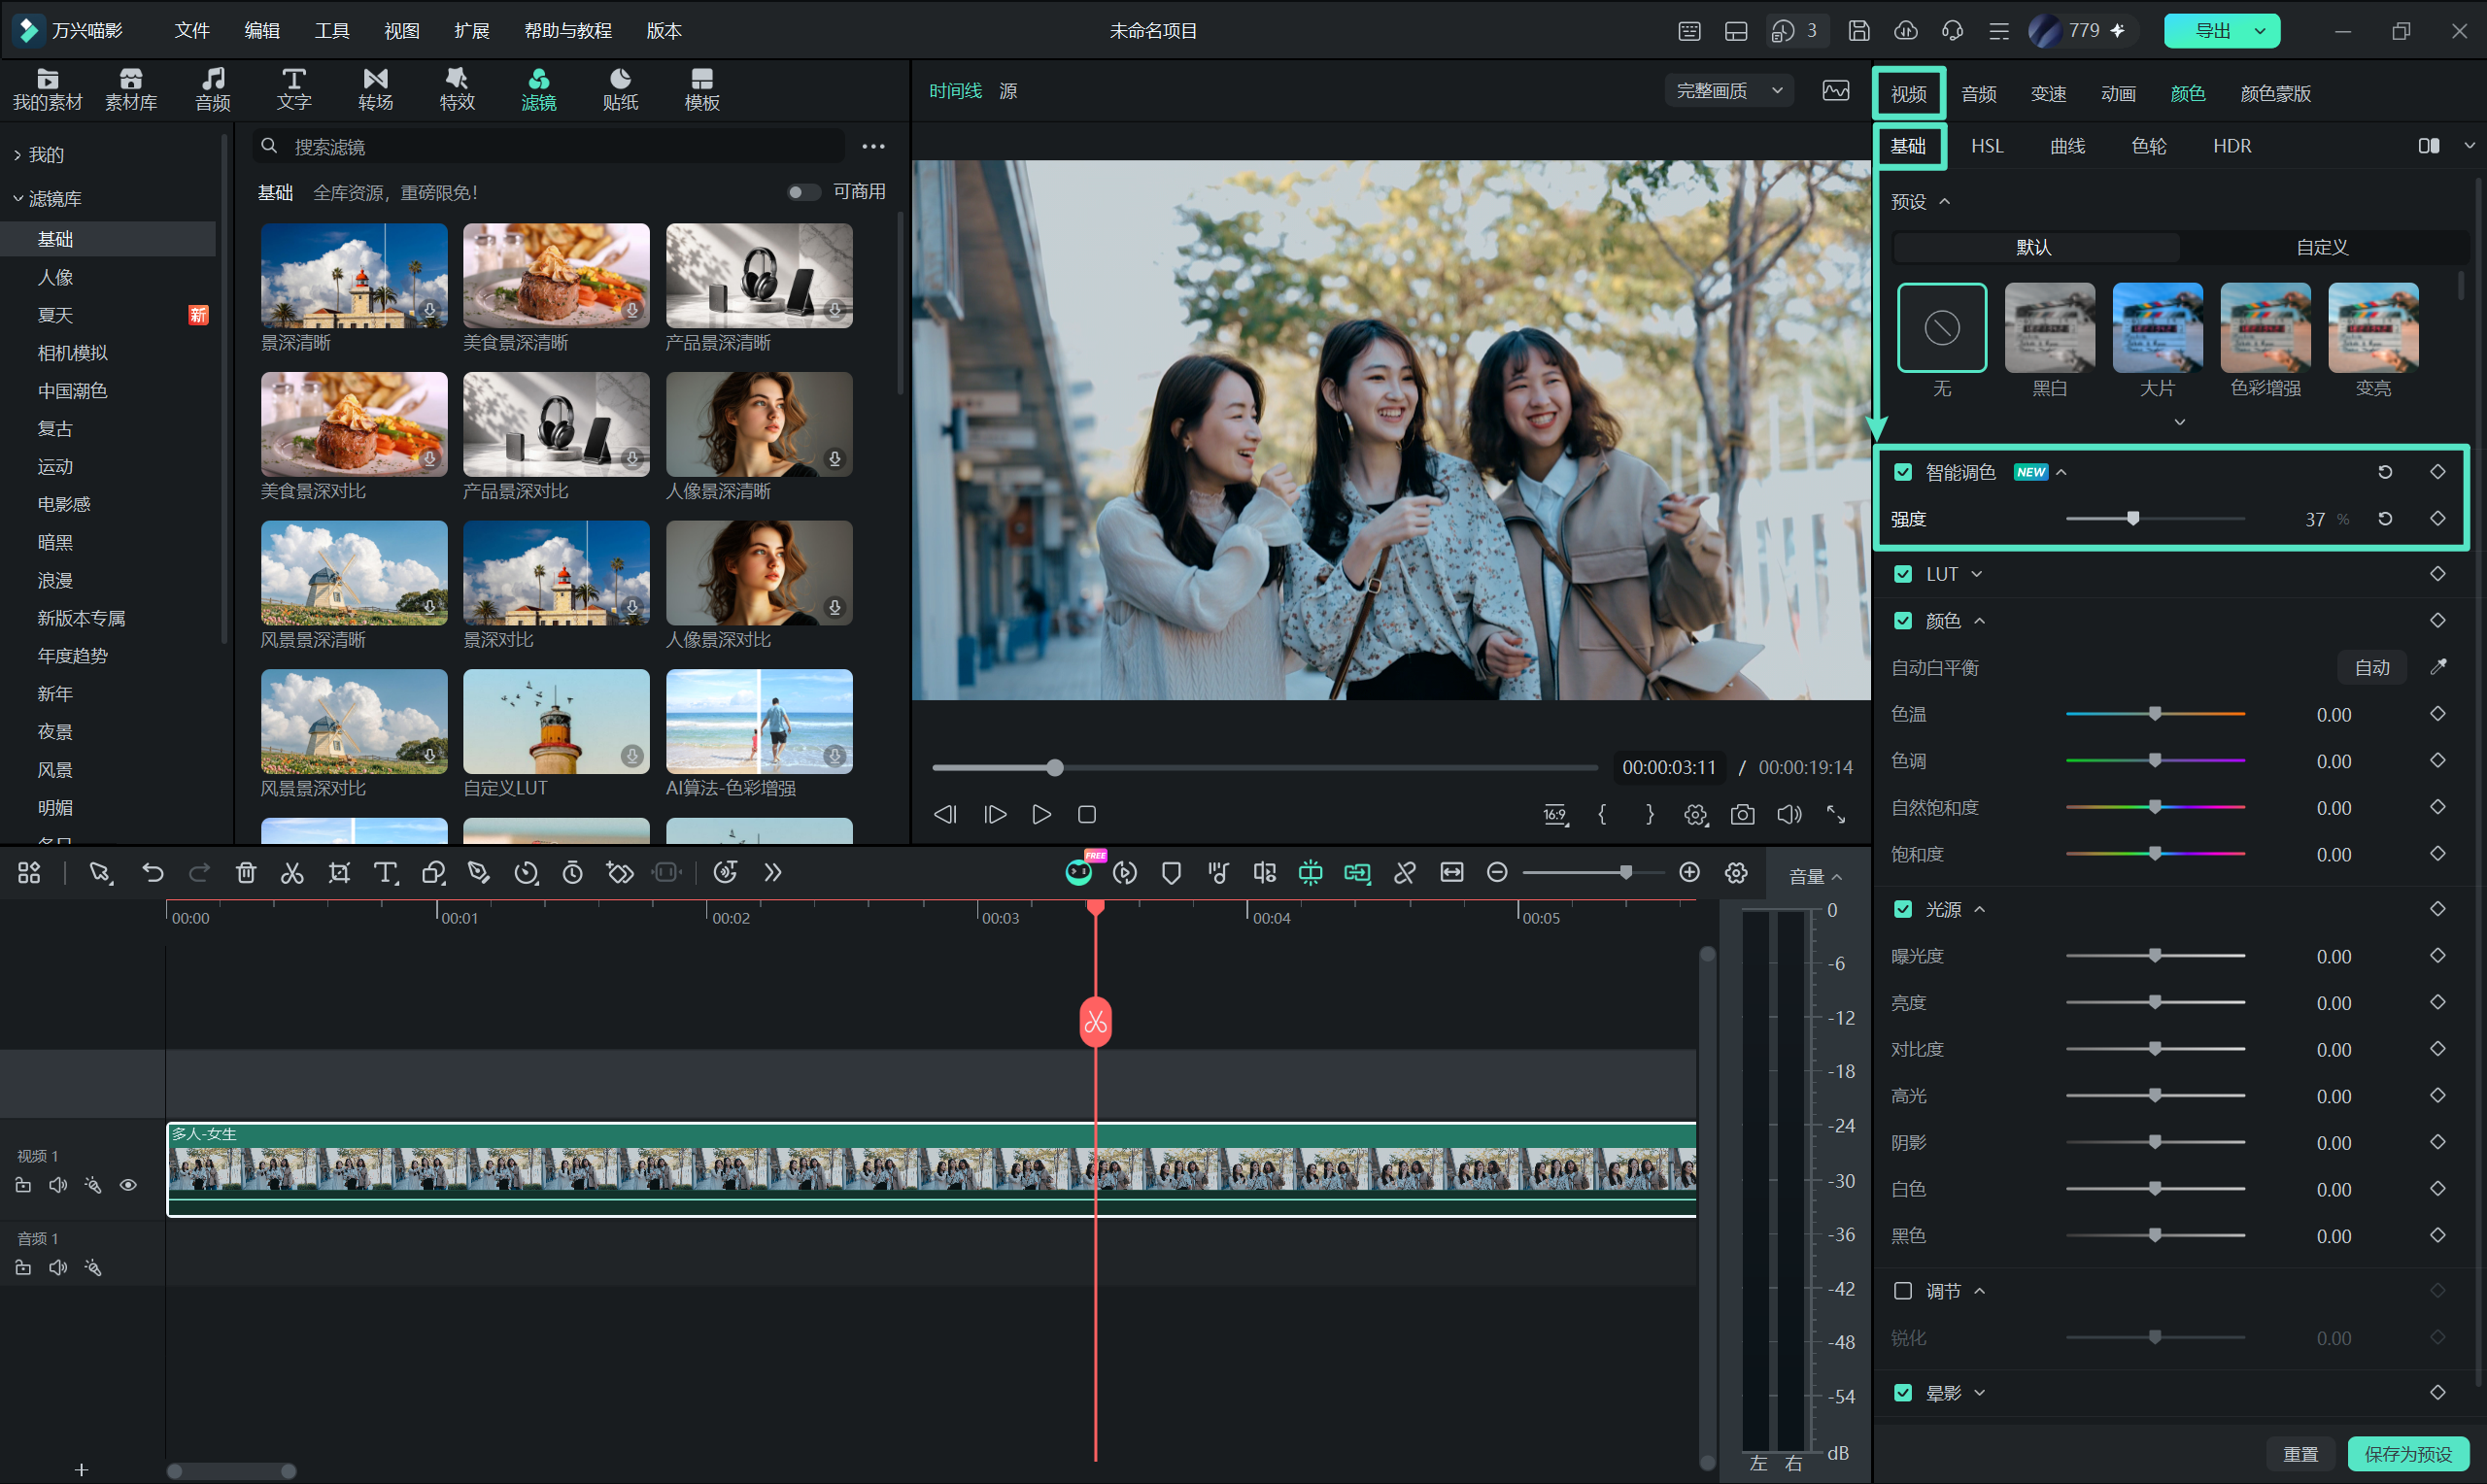Uncheck the 智能调色 checkbox
The height and width of the screenshot is (1484, 2487).
point(1903,472)
